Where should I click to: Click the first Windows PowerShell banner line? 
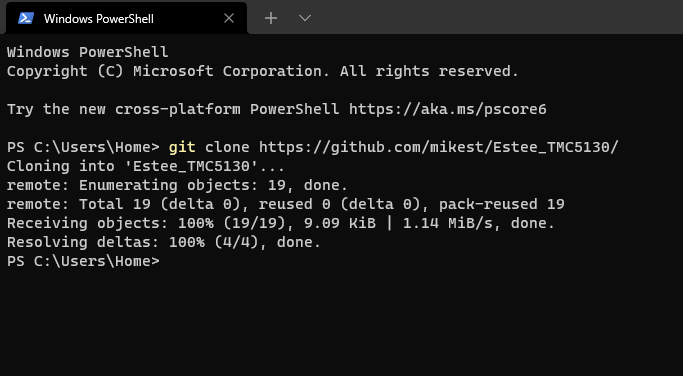coord(88,52)
